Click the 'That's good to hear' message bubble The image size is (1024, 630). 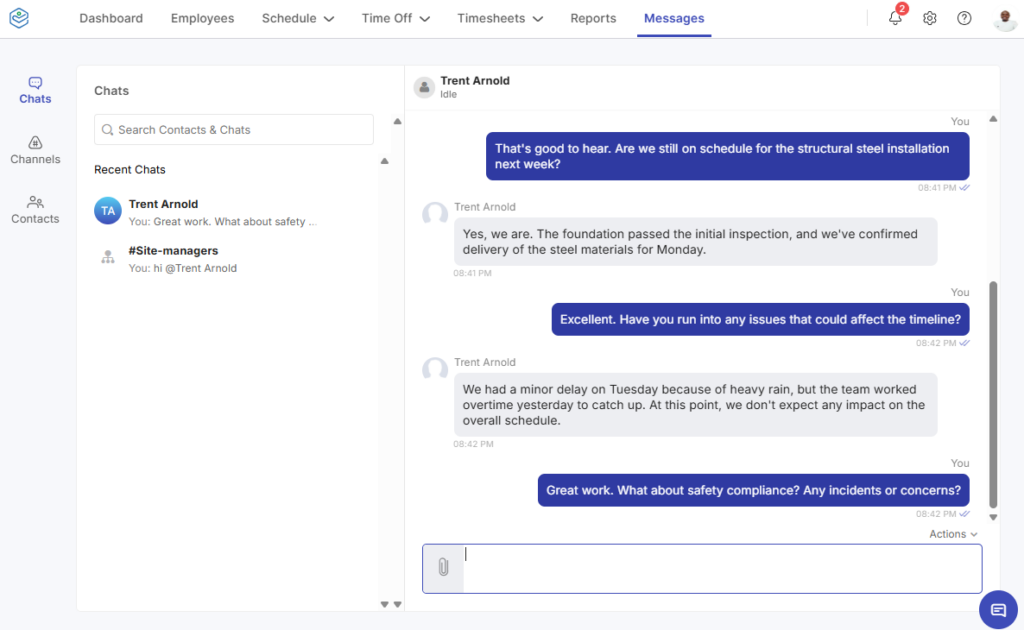tap(728, 156)
